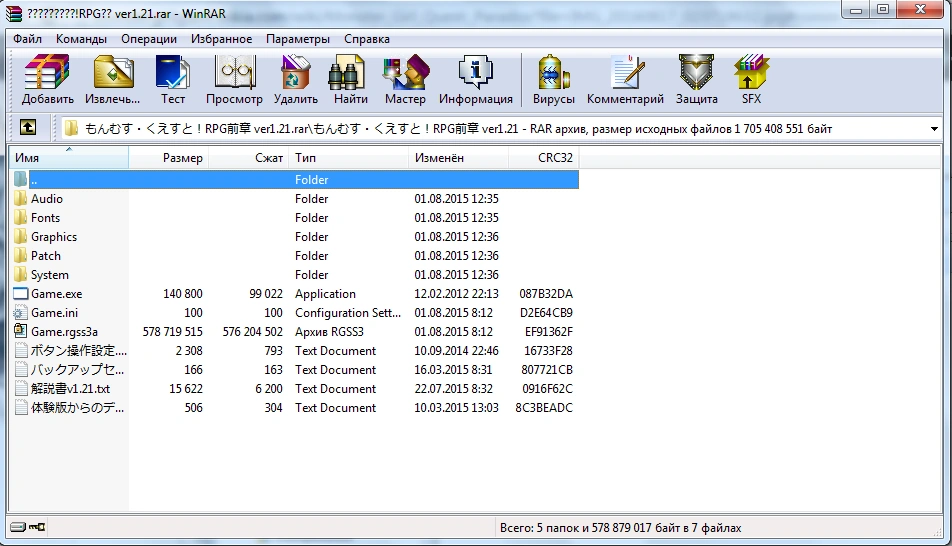
Task: Select the System folder icon
Action: [x=21, y=274]
